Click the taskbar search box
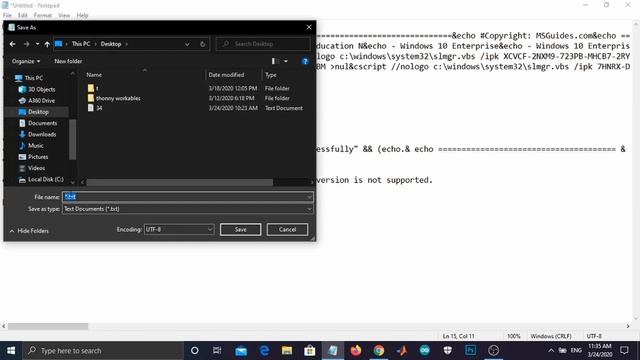This screenshot has height=360, width=640. [103, 351]
